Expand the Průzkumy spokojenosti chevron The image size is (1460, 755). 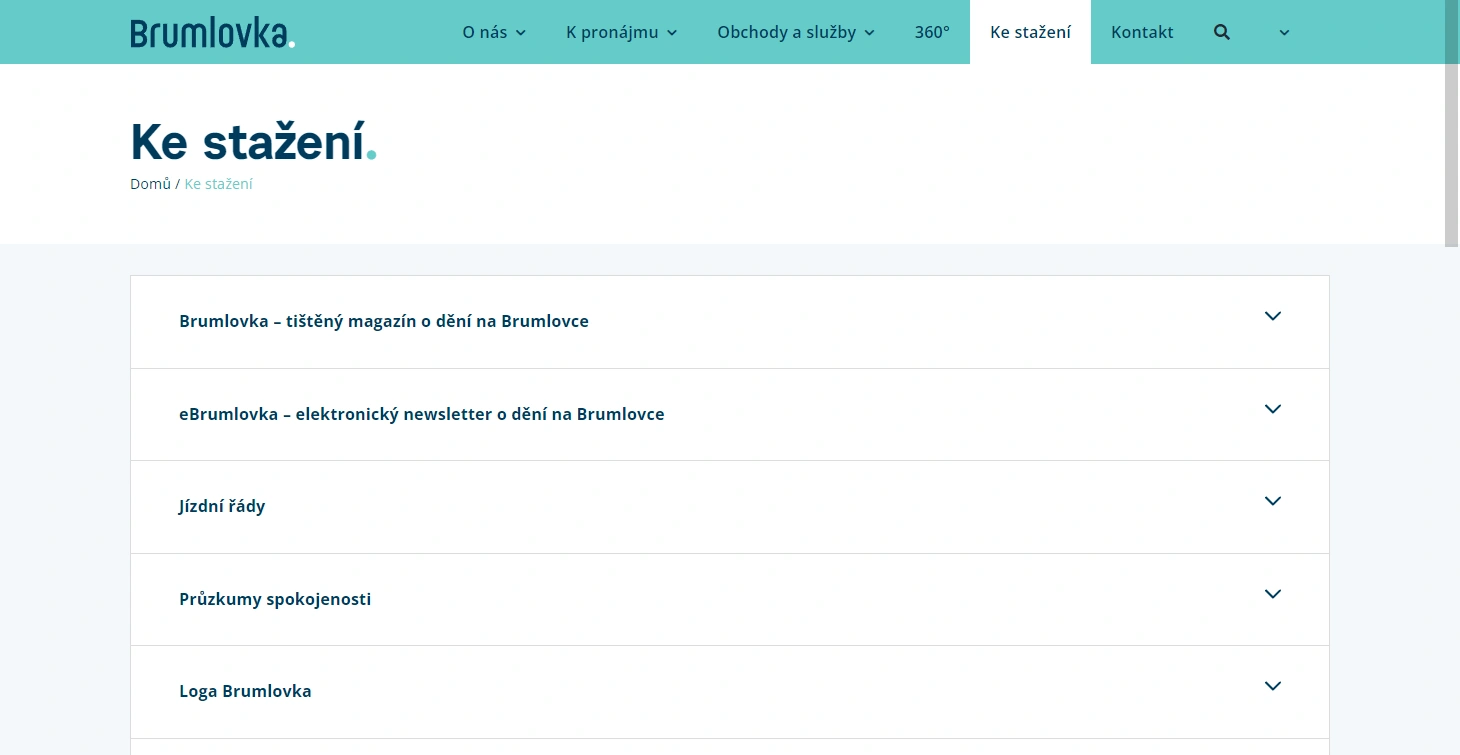point(1273,594)
